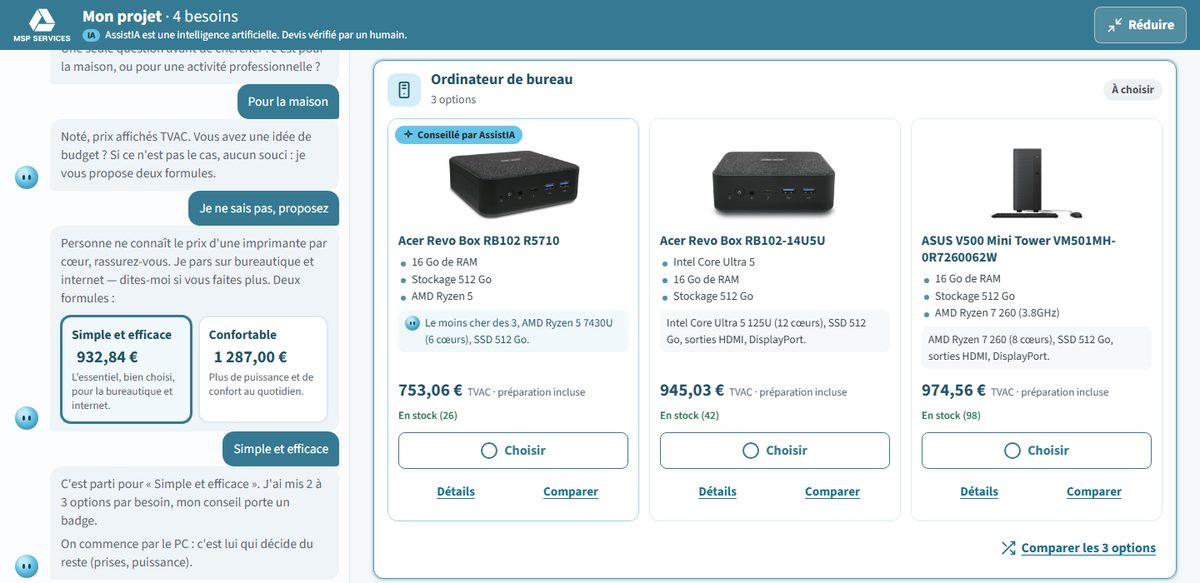Click the AssistIA avatar beside the last message

pos(27,566)
